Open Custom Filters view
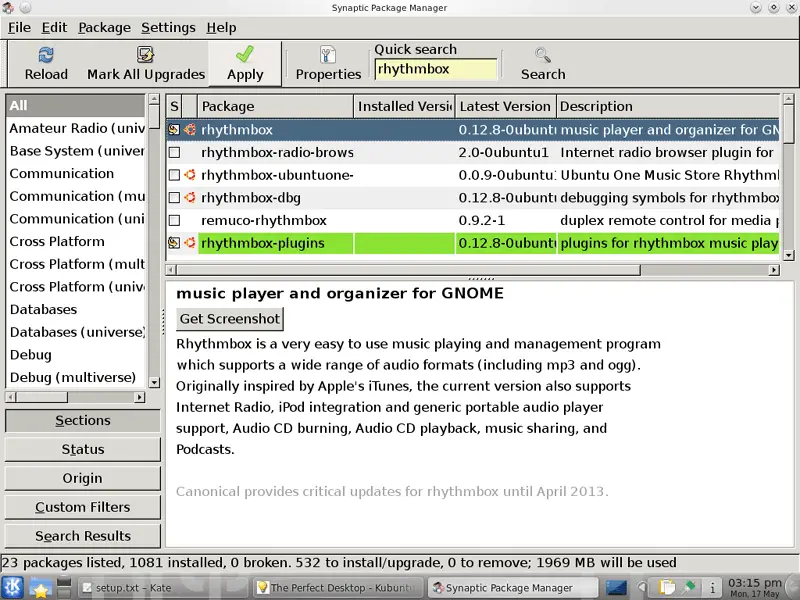Image resolution: width=800 pixels, height=600 pixels. point(83,507)
